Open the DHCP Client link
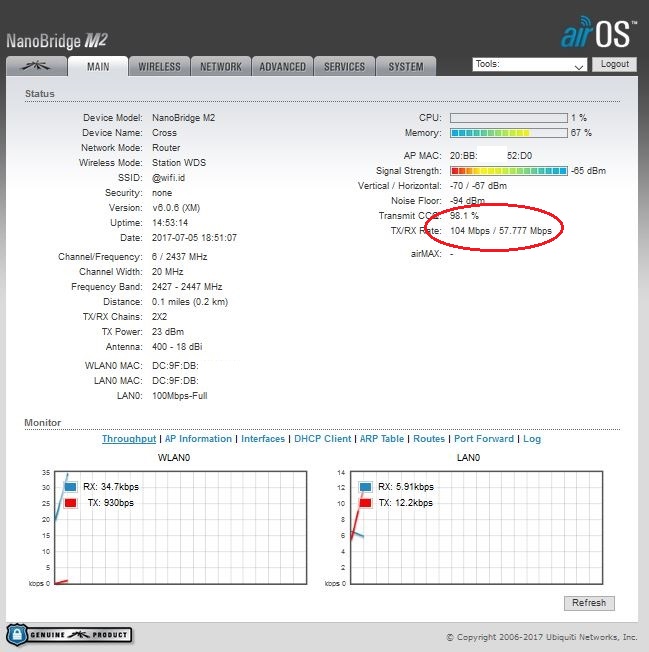This screenshot has height=652, width=649. [323, 439]
